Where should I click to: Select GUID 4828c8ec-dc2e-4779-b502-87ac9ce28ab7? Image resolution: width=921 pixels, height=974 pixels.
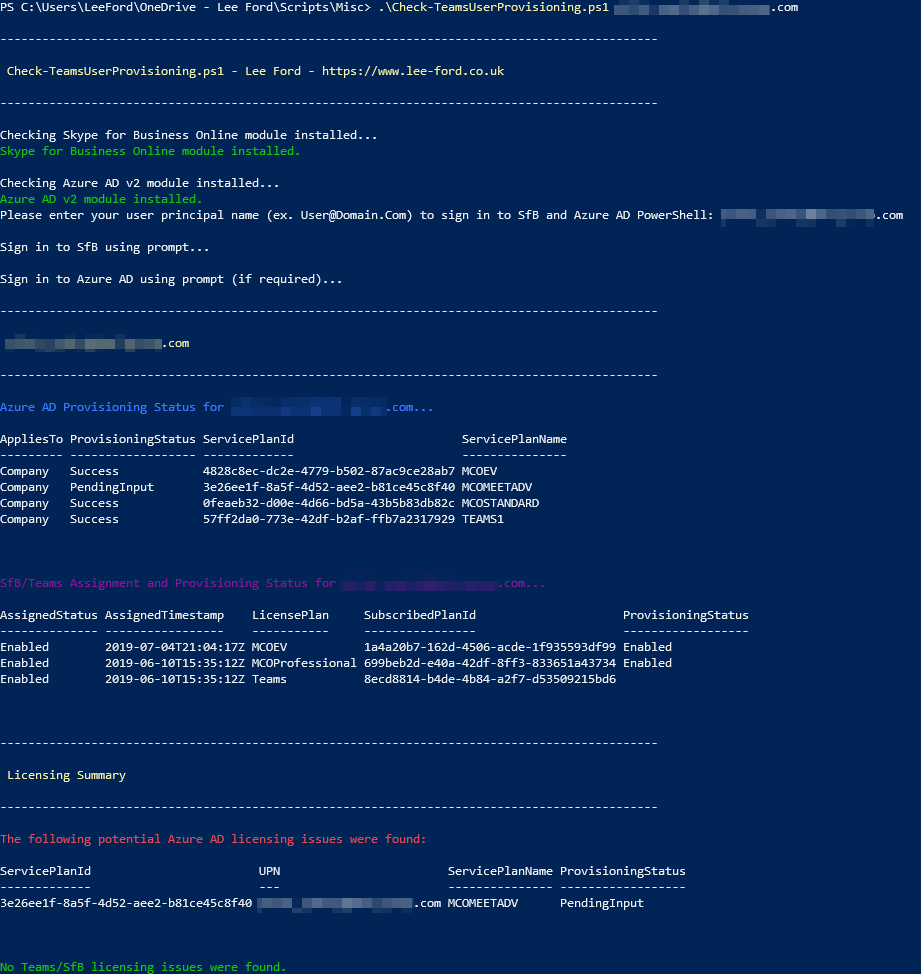click(329, 471)
